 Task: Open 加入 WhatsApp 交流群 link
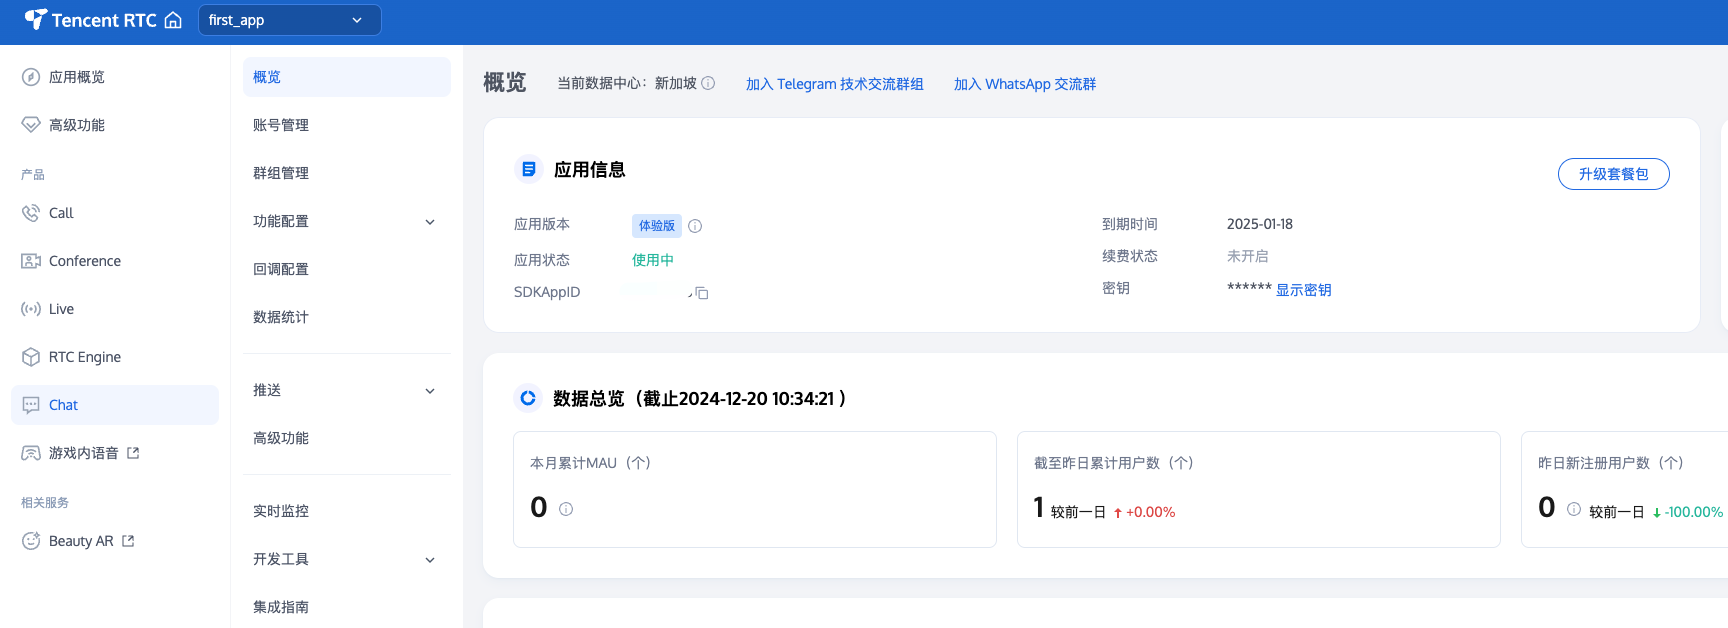click(x=1025, y=84)
